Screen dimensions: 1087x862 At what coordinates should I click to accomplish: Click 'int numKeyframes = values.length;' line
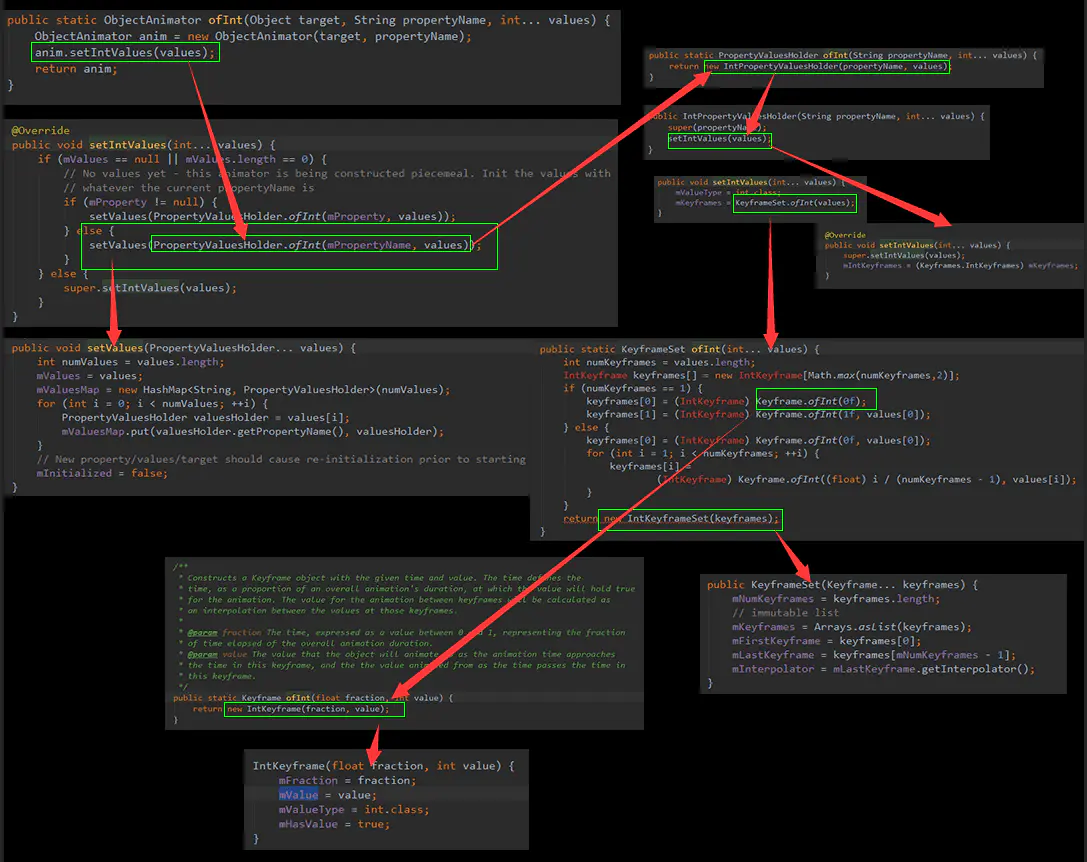[x=659, y=363]
